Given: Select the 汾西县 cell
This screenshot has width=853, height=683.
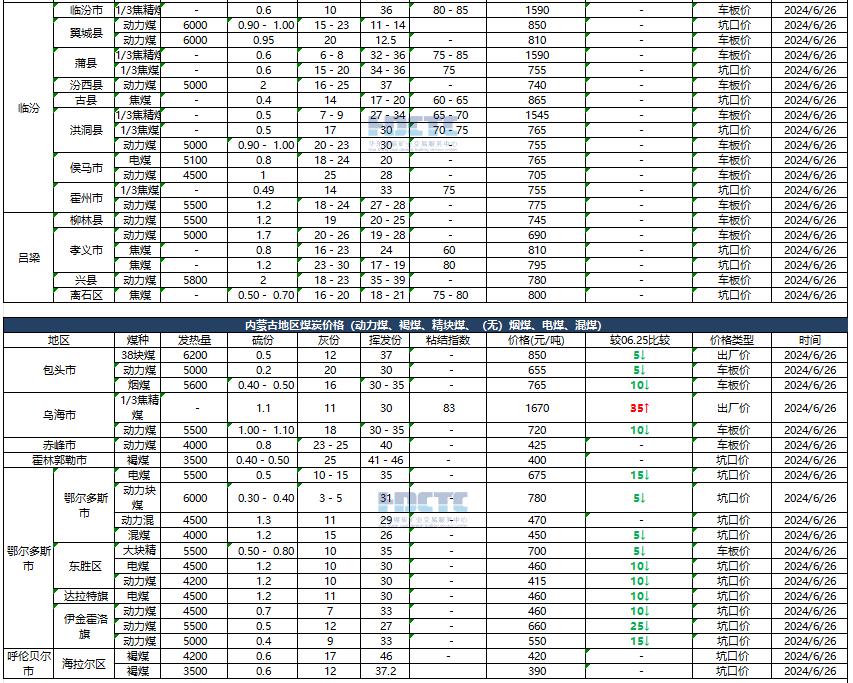Looking at the screenshot, I should click(84, 85).
